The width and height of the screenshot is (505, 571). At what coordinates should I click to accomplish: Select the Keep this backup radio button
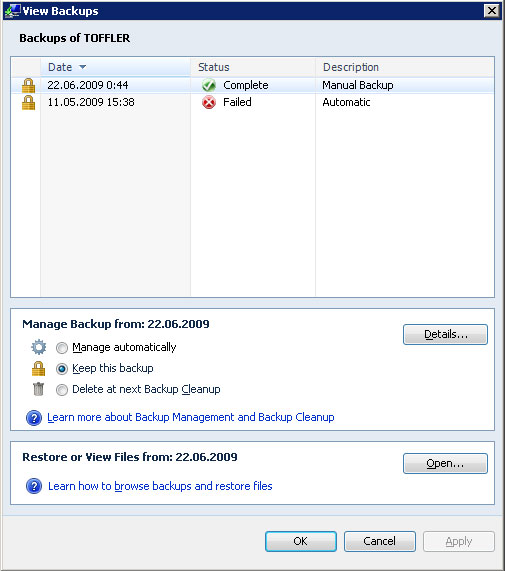click(x=62, y=369)
